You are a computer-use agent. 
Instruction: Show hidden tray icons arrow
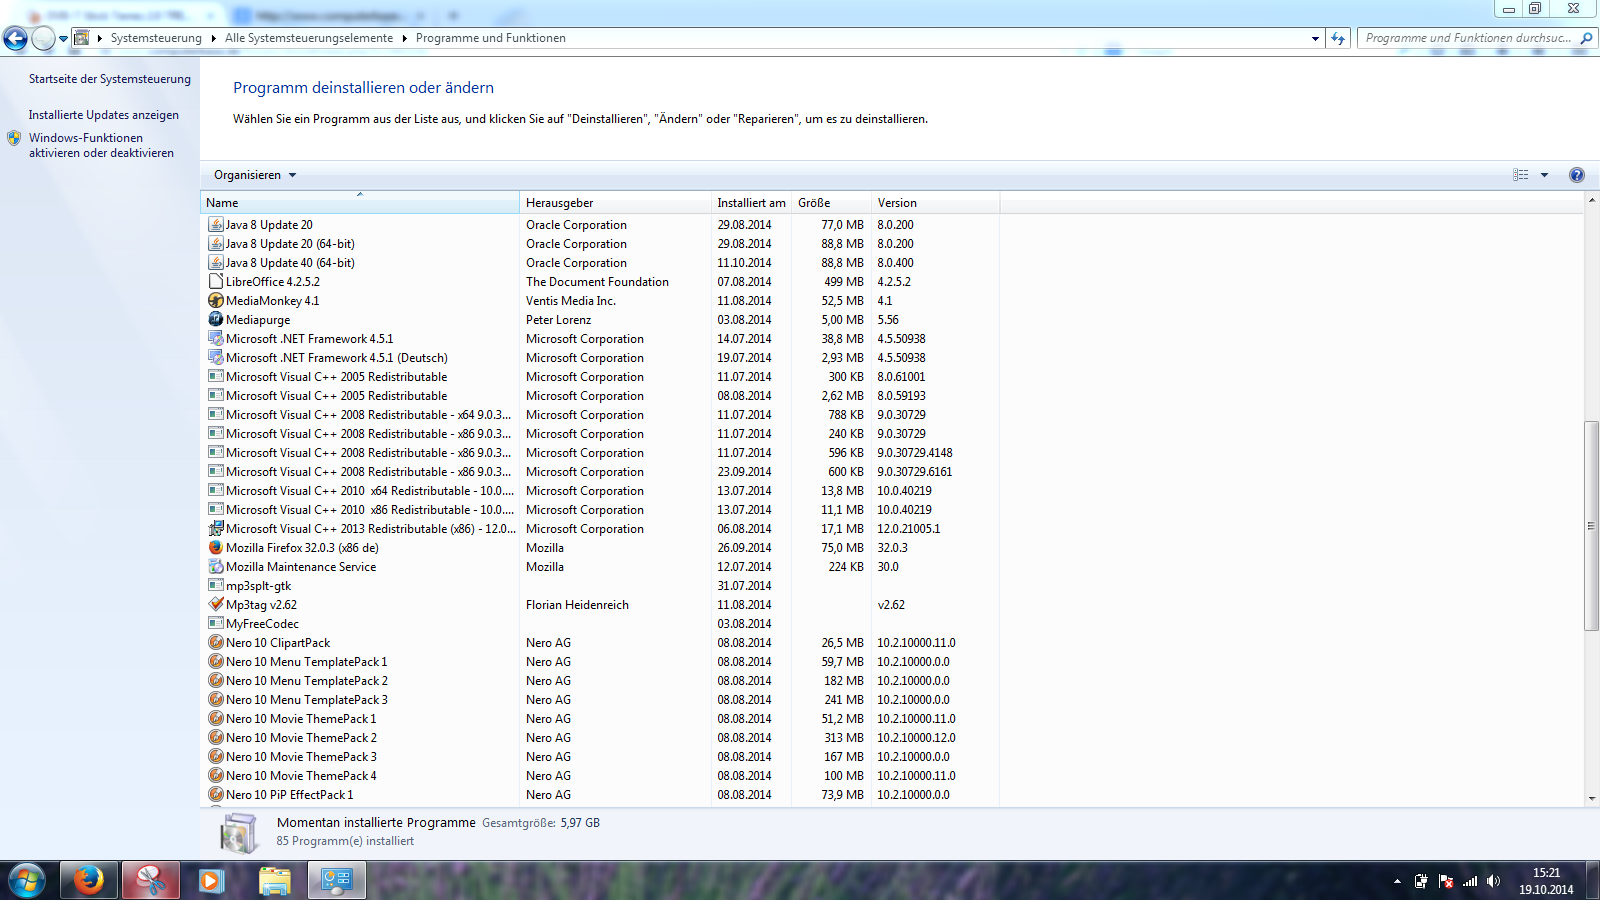coord(1397,881)
